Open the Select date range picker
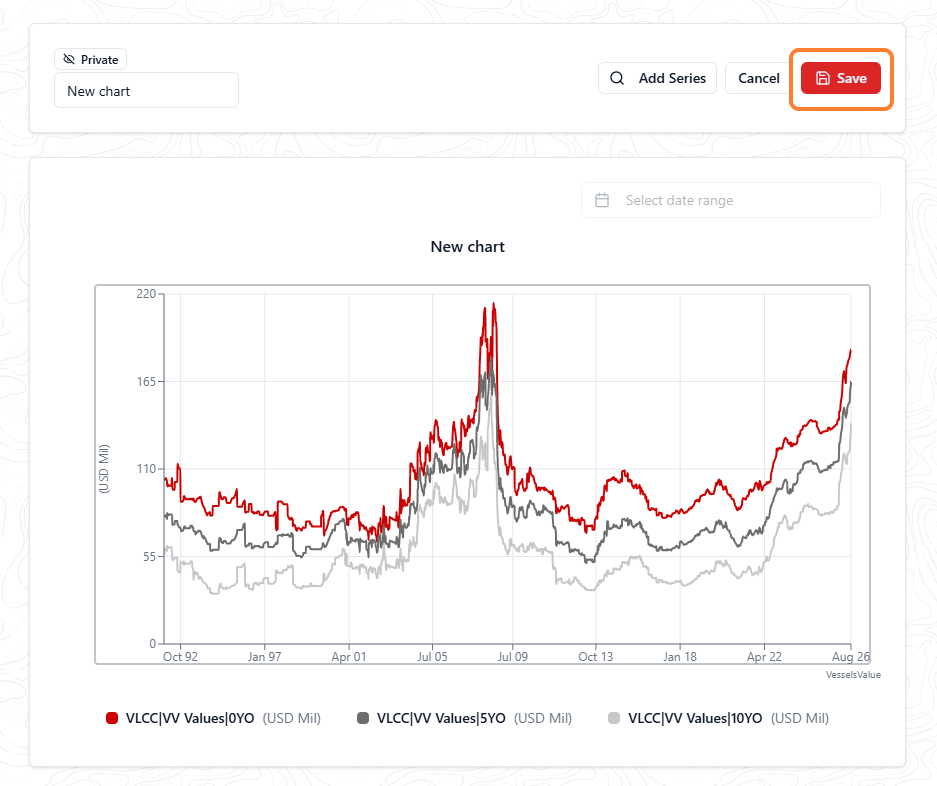The image size is (937, 786). [x=731, y=200]
